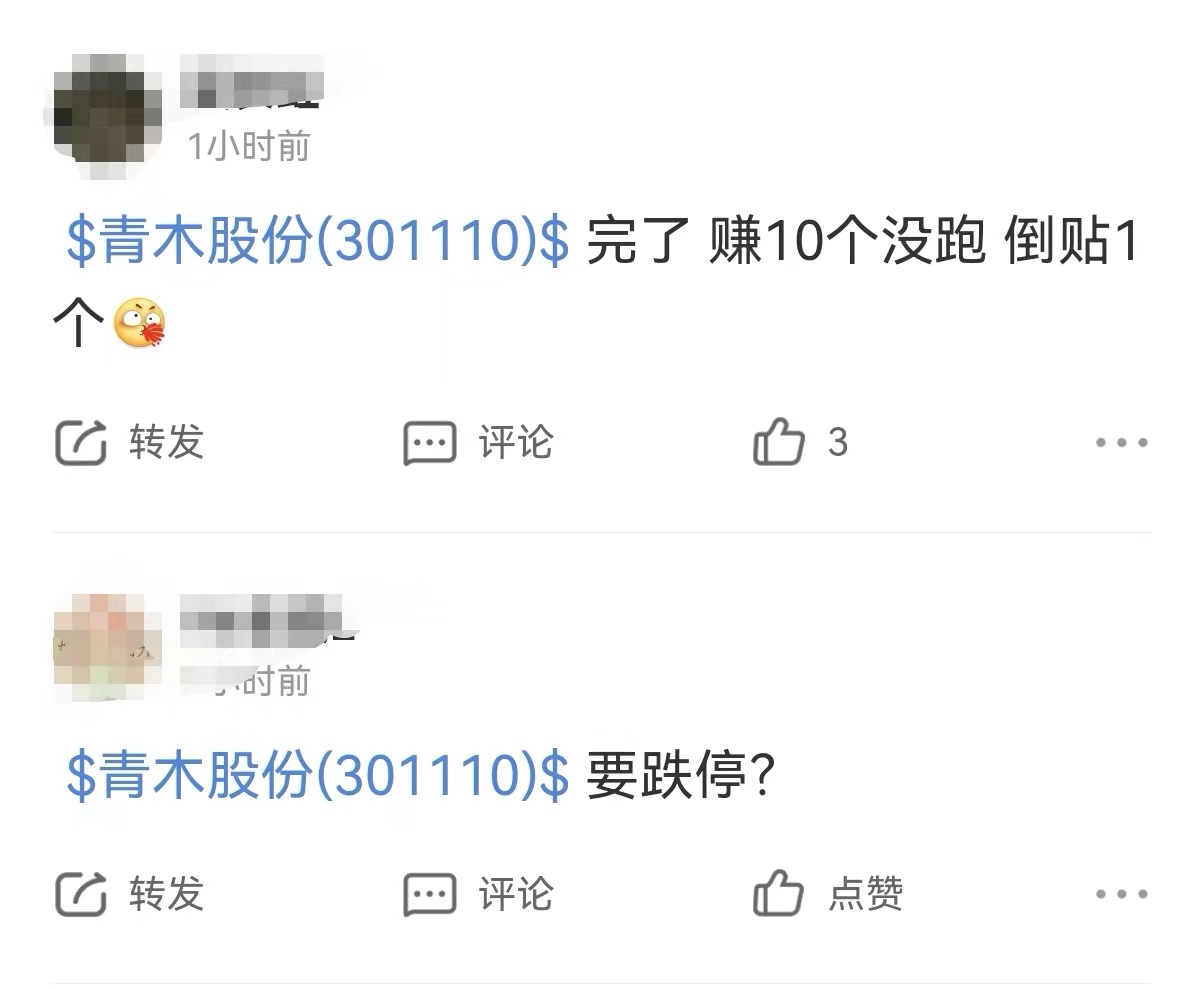Click the 评论 label on the second post
Viewport: 1200px width, 989px height.
(x=516, y=893)
